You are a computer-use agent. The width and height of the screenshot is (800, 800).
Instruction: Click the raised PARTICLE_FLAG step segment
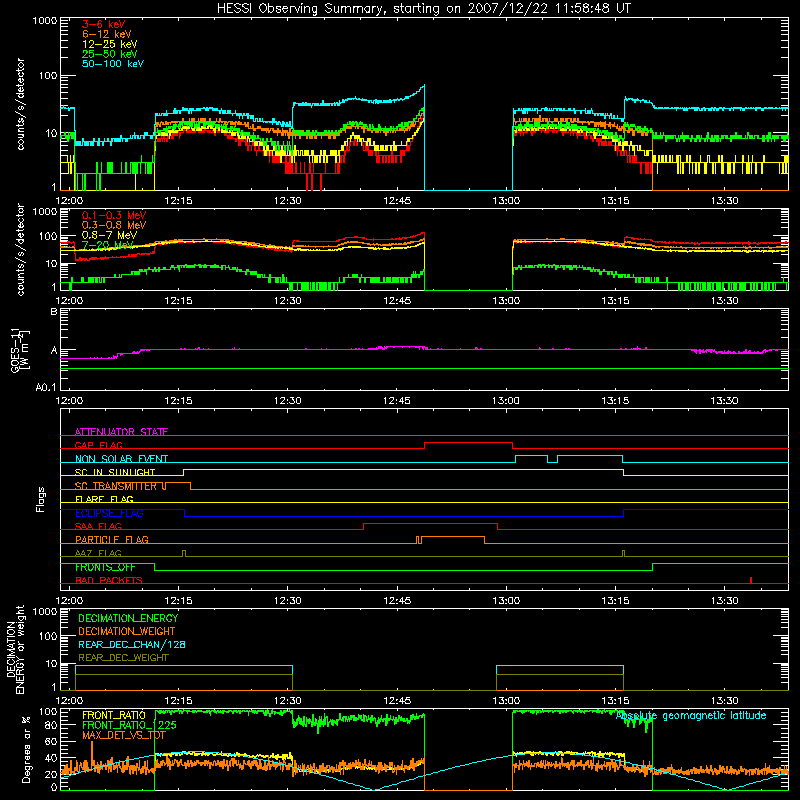tap(453, 537)
